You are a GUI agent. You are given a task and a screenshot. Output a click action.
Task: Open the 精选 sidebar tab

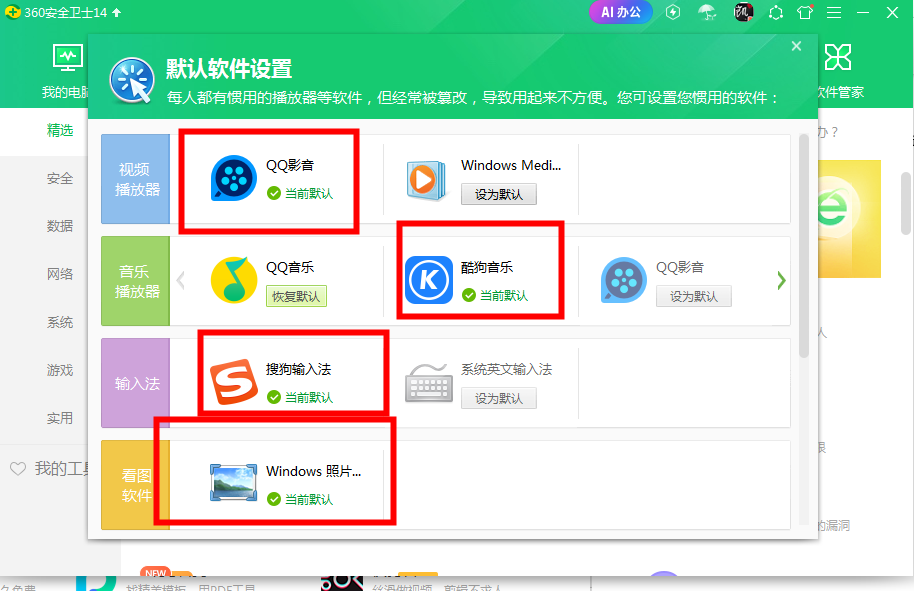[60, 130]
